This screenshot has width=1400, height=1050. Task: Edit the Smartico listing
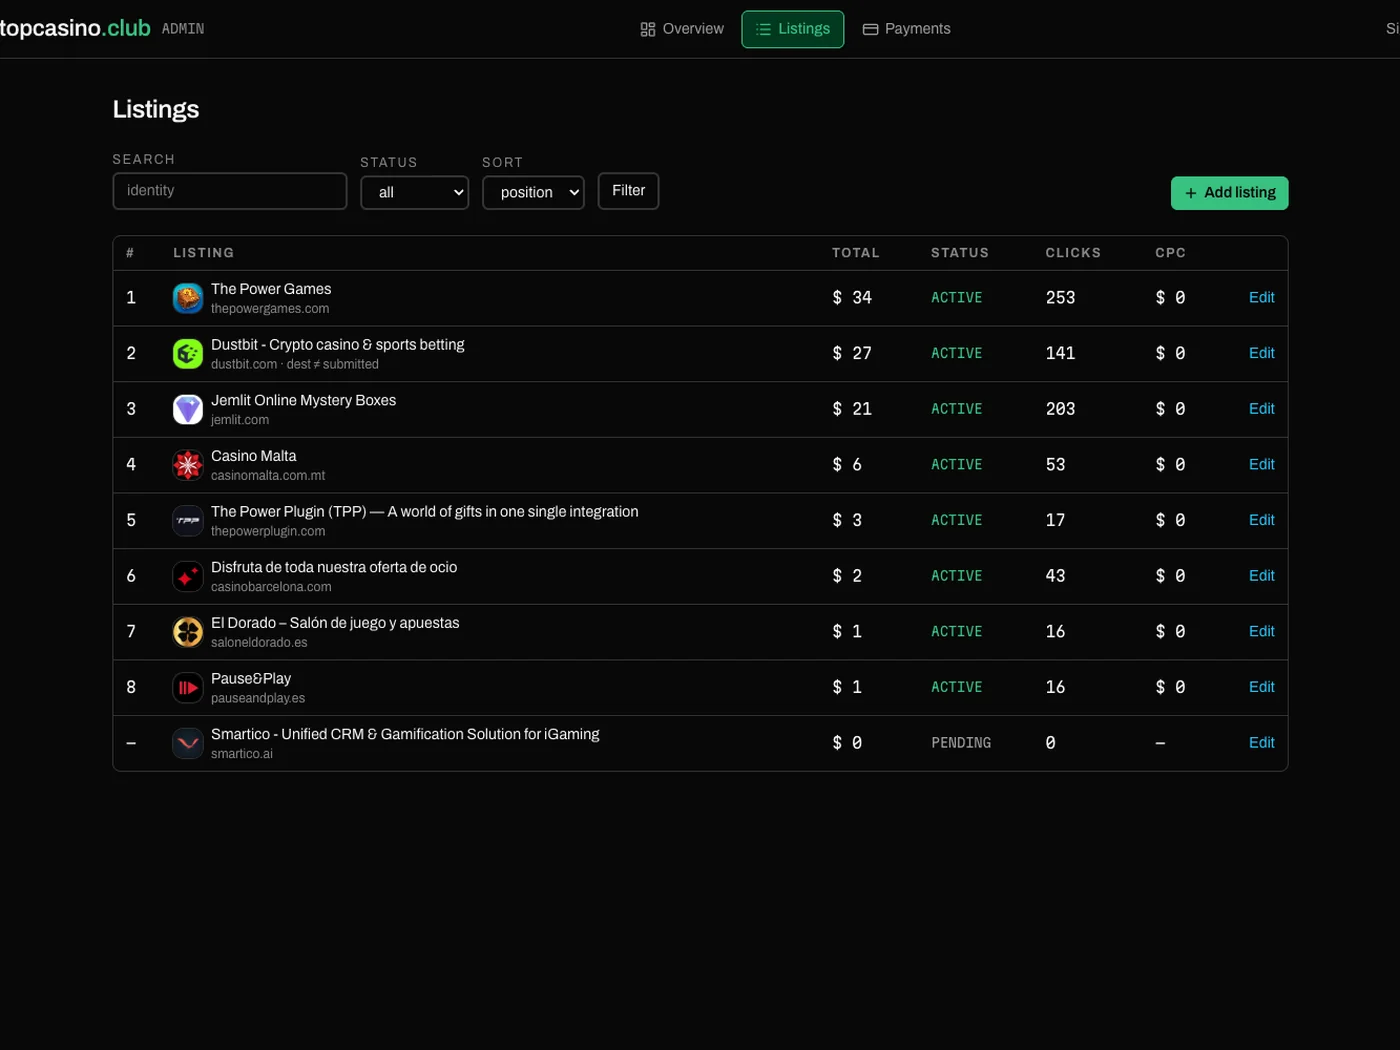pyautogui.click(x=1262, y=743)
